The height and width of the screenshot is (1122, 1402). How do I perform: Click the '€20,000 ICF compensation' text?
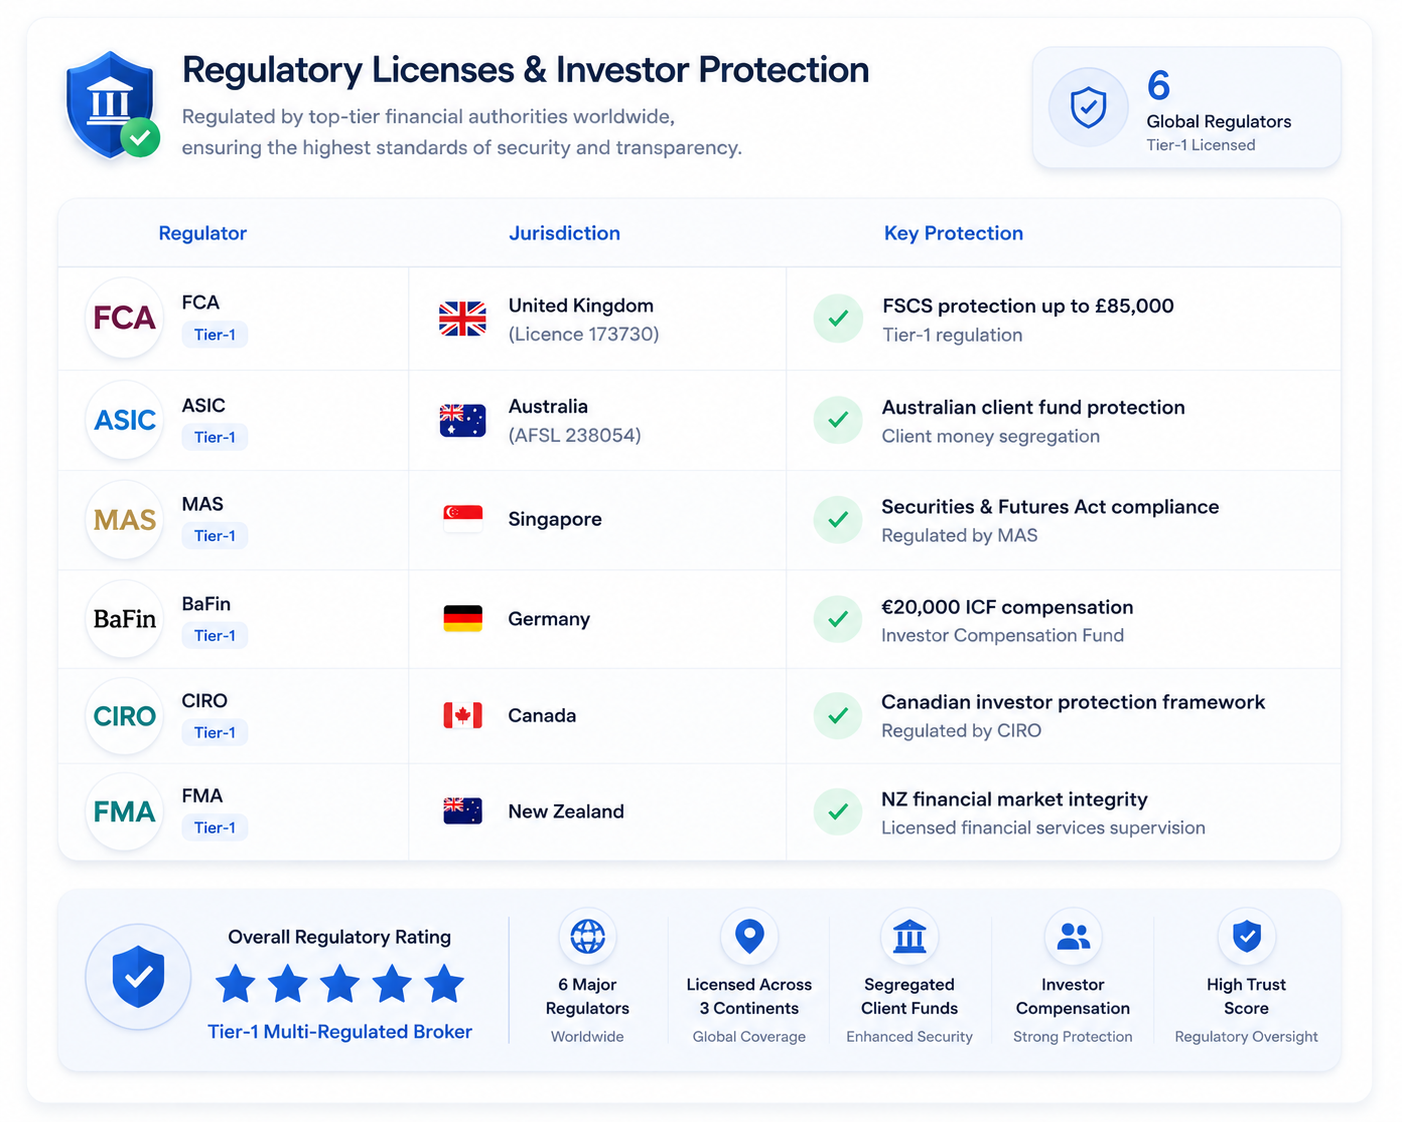(x=1007, y=607)
